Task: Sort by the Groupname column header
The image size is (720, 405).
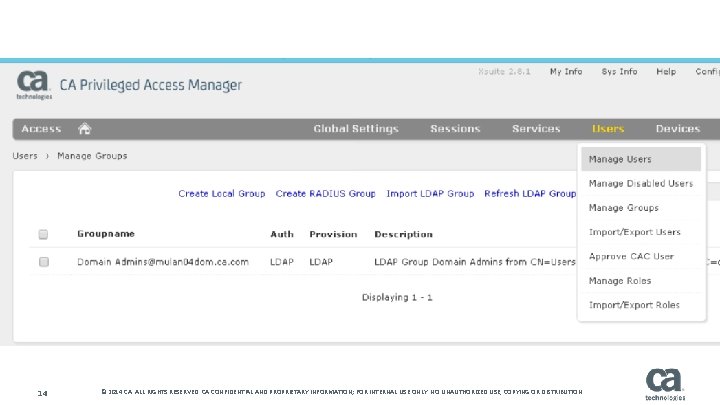Action: coord(106,234)
